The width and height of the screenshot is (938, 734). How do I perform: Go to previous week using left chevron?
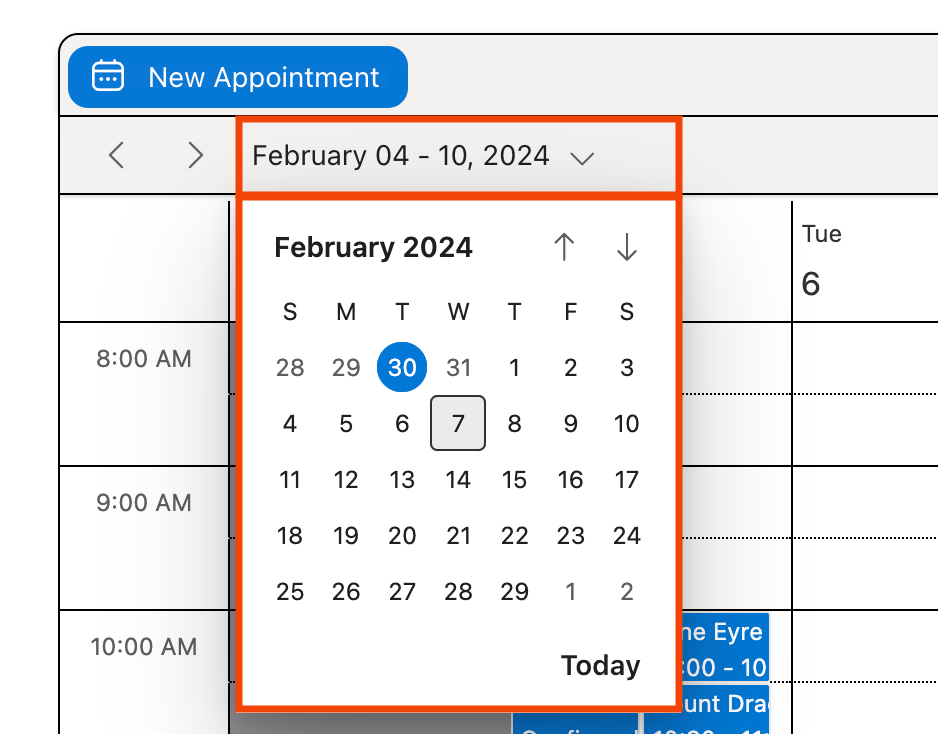(115, 156)
